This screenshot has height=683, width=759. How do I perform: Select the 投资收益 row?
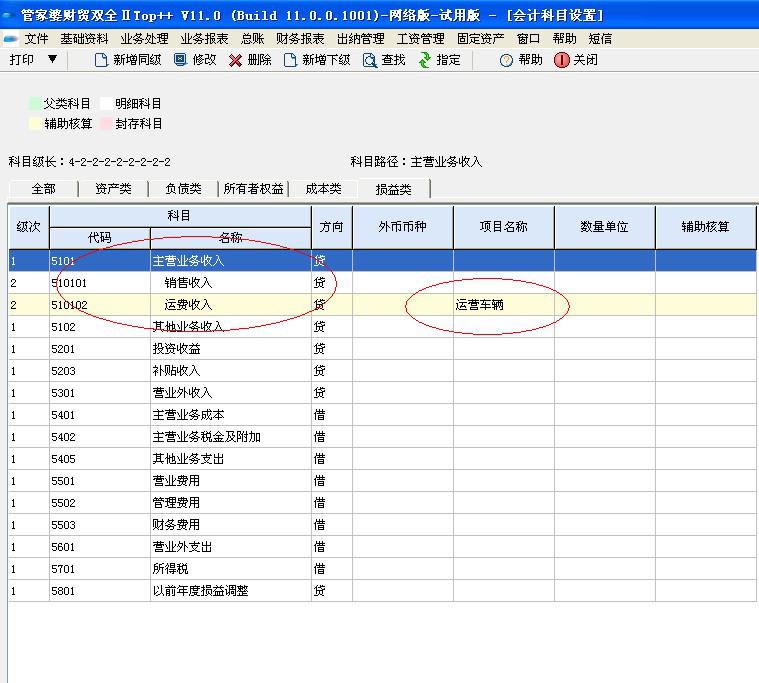382,349
